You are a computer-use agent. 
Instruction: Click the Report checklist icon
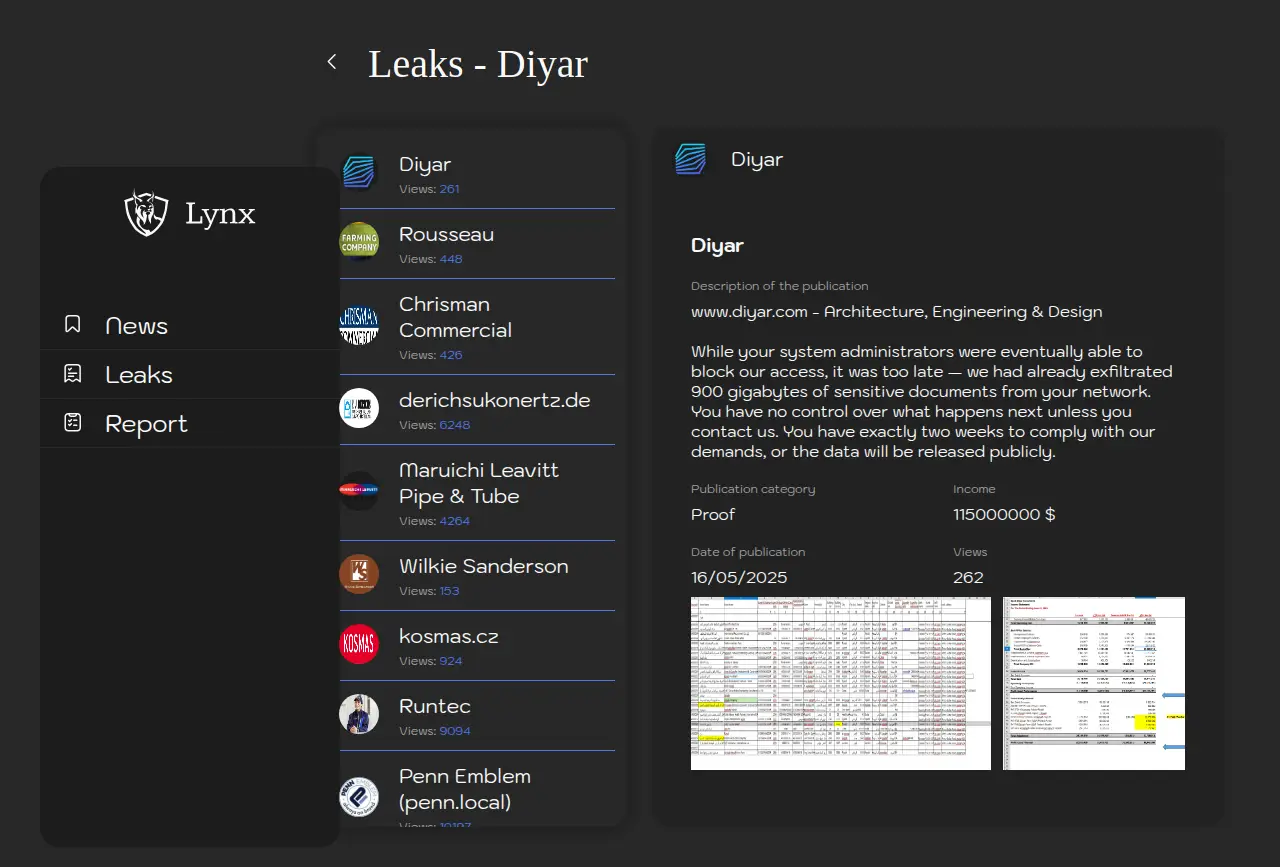coord(72,422)
